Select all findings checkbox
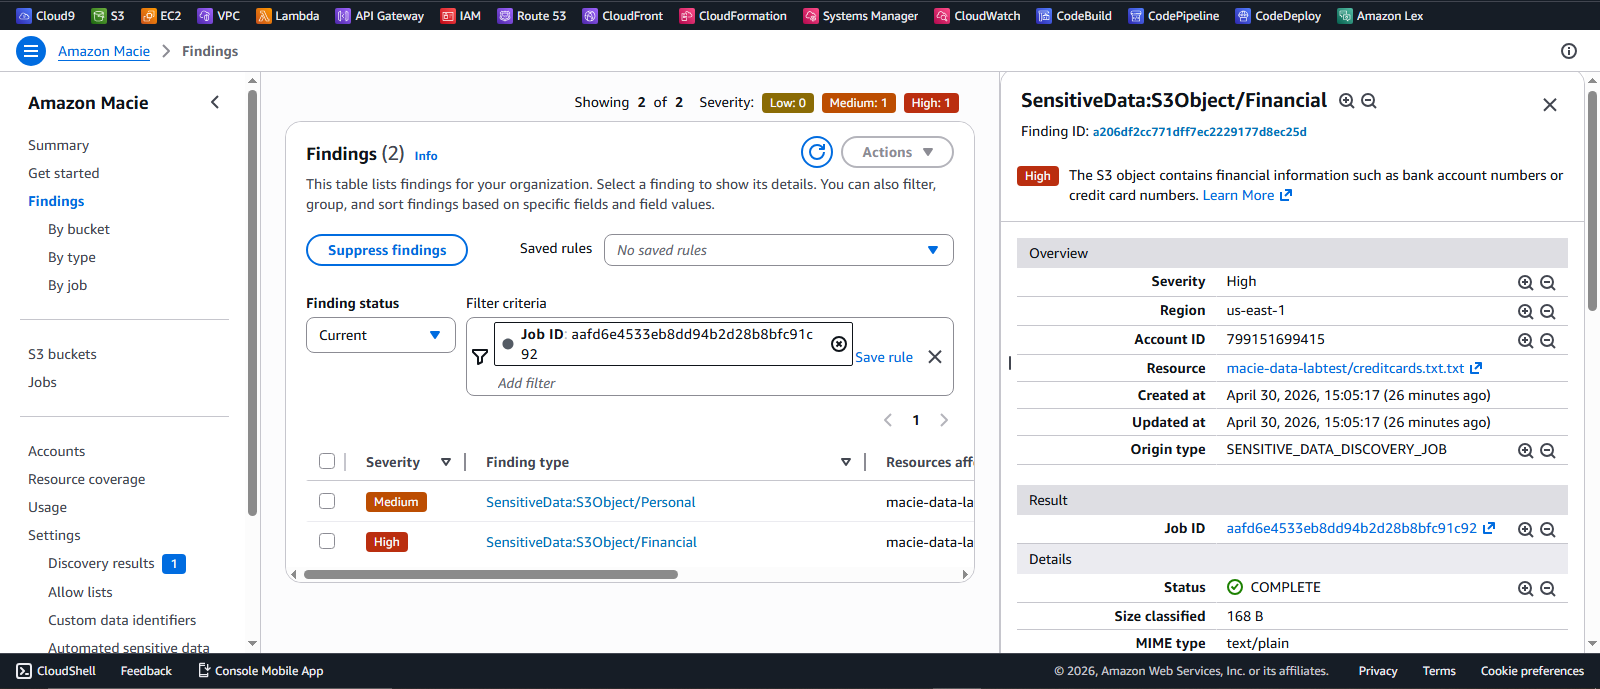 pos(327,461)
